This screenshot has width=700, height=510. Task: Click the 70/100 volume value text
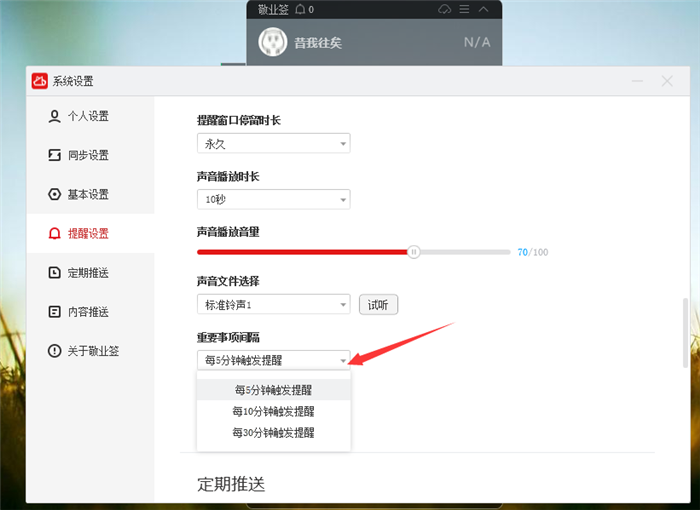(x=533, y=252)
